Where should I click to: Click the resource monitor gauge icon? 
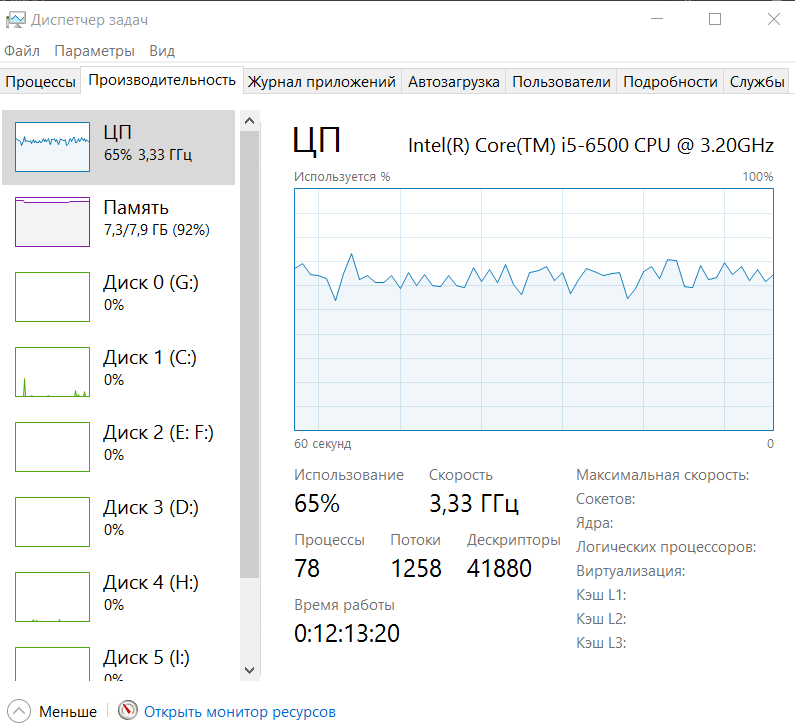pos(128,710)
